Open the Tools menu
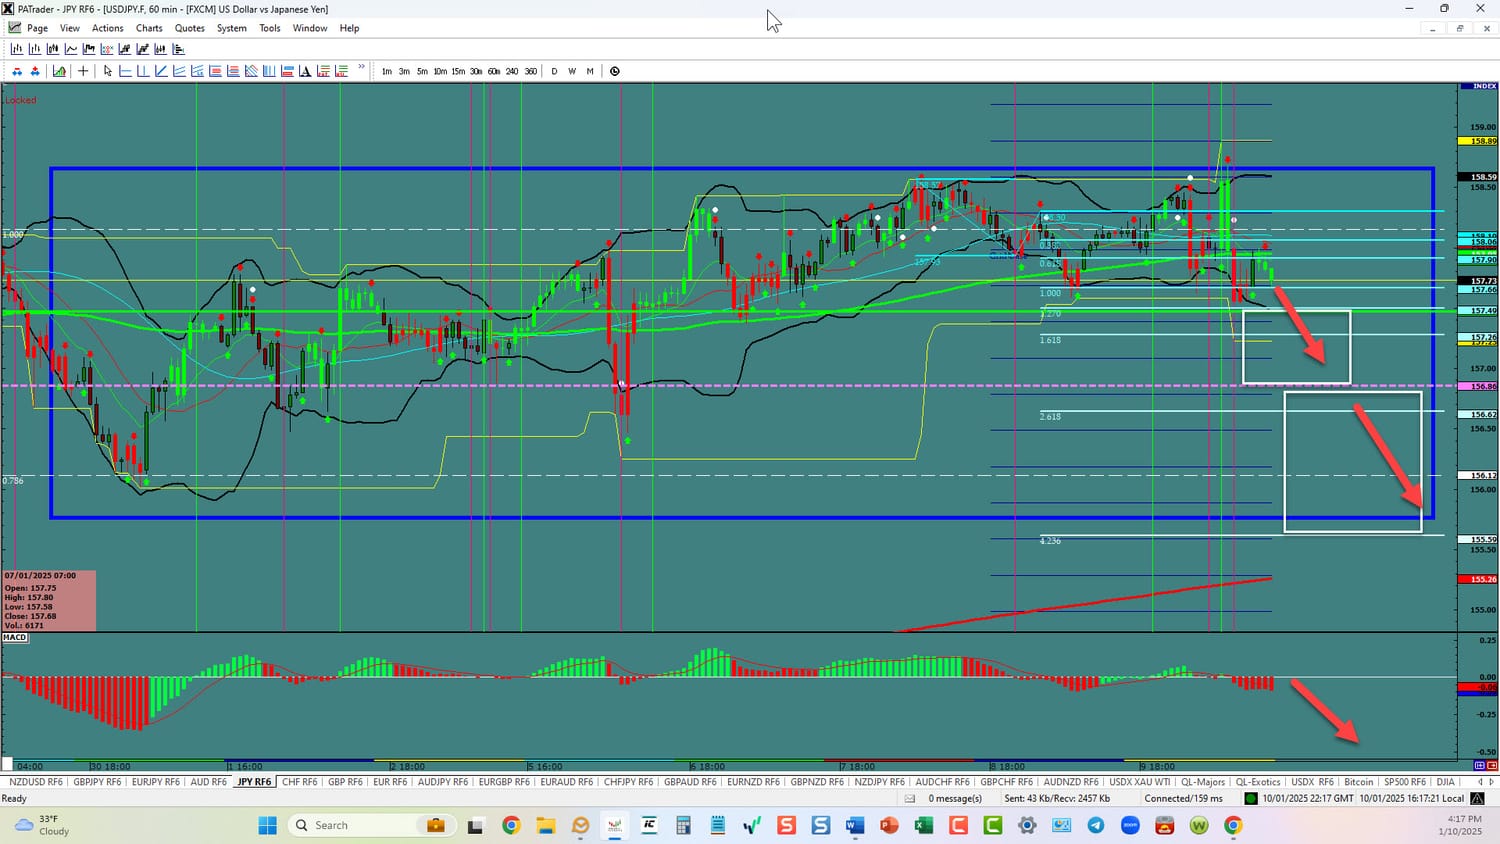1500x844 pixels. 270,28
